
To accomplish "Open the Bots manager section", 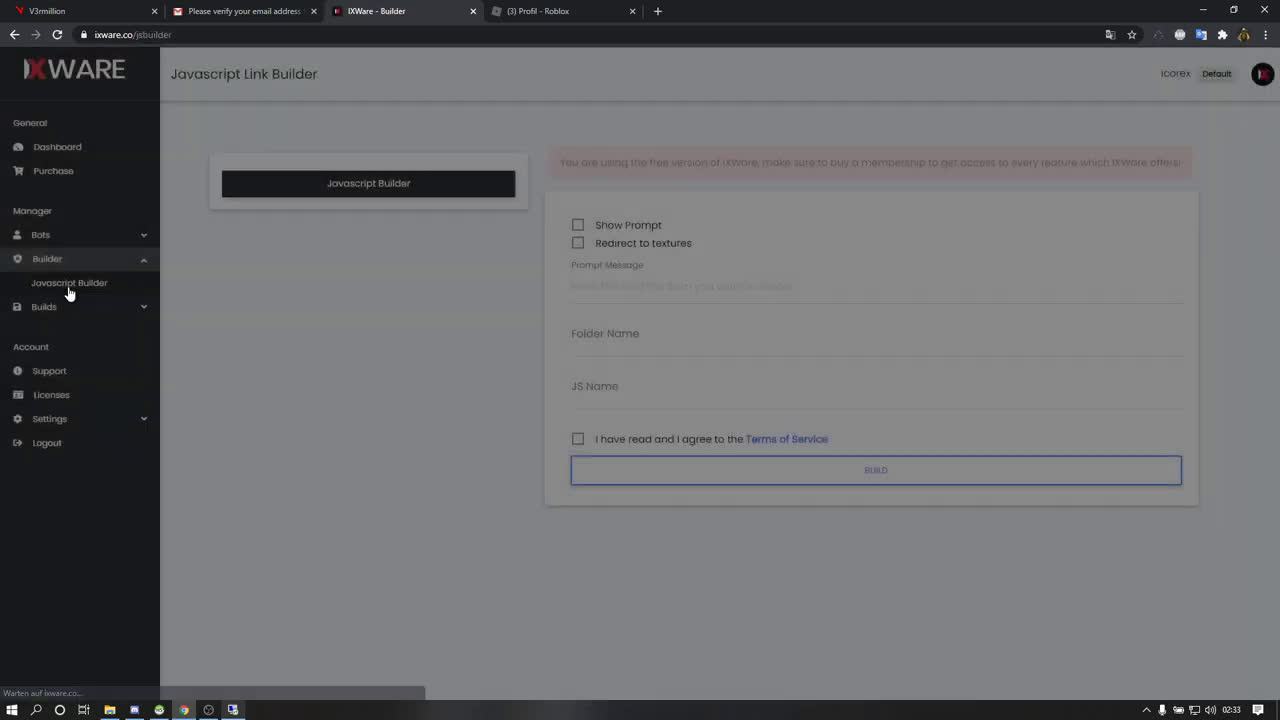I will click(x=40, y=234).
